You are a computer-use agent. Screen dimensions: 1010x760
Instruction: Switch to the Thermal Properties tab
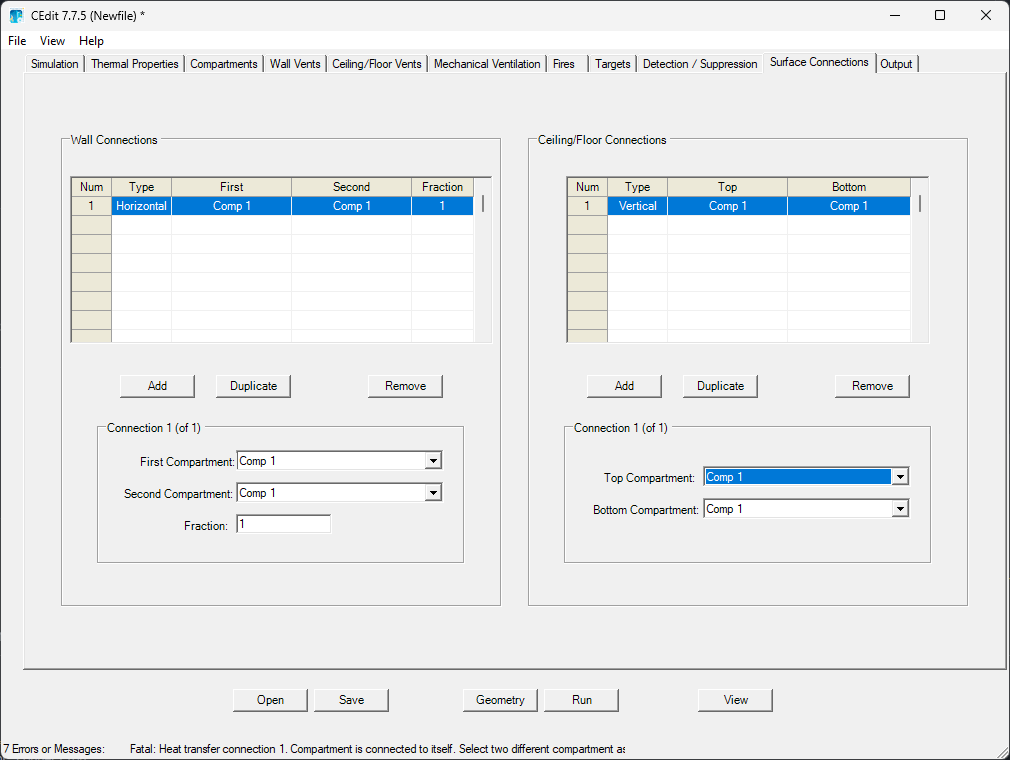pos(135,64)
